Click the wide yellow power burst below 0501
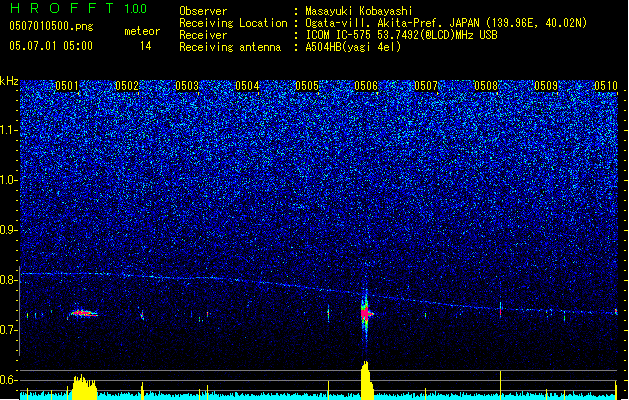This screenshot has width=629, height=400. point(84,387)
